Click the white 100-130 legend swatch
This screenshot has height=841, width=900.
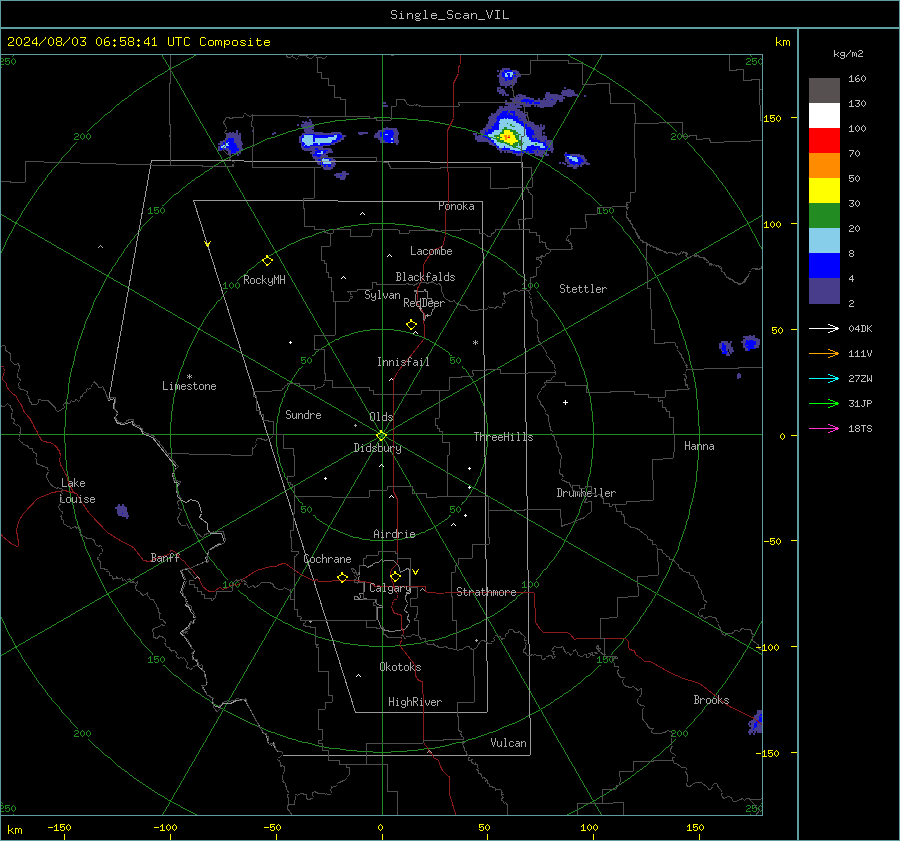click(x=824, y=116)
